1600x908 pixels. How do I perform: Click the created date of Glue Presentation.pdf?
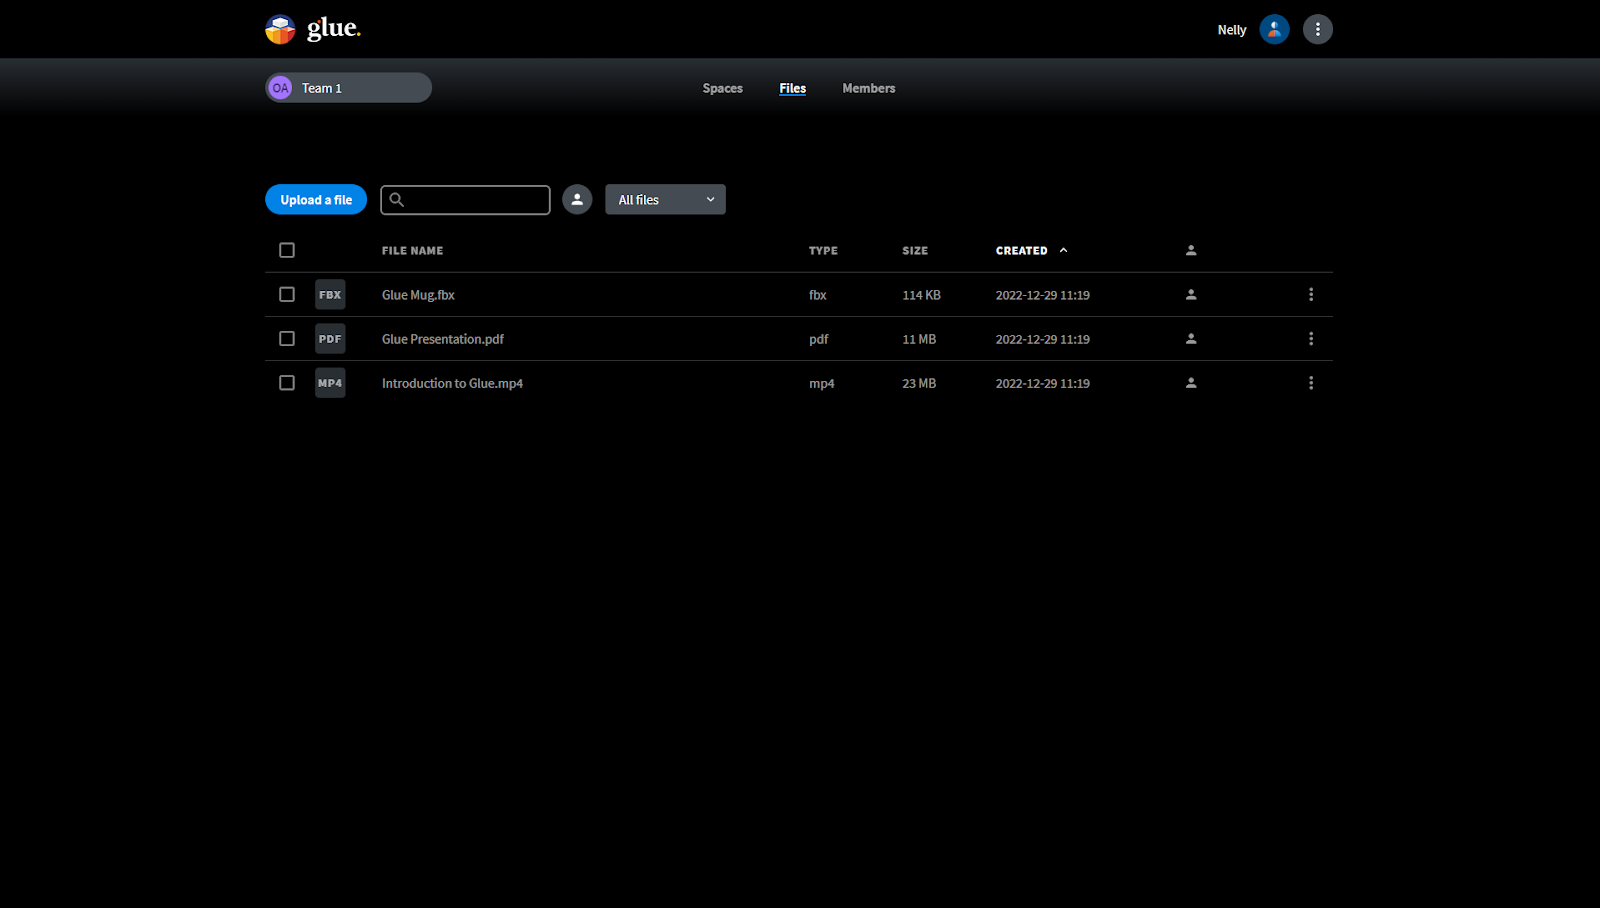coord(1043,339)
